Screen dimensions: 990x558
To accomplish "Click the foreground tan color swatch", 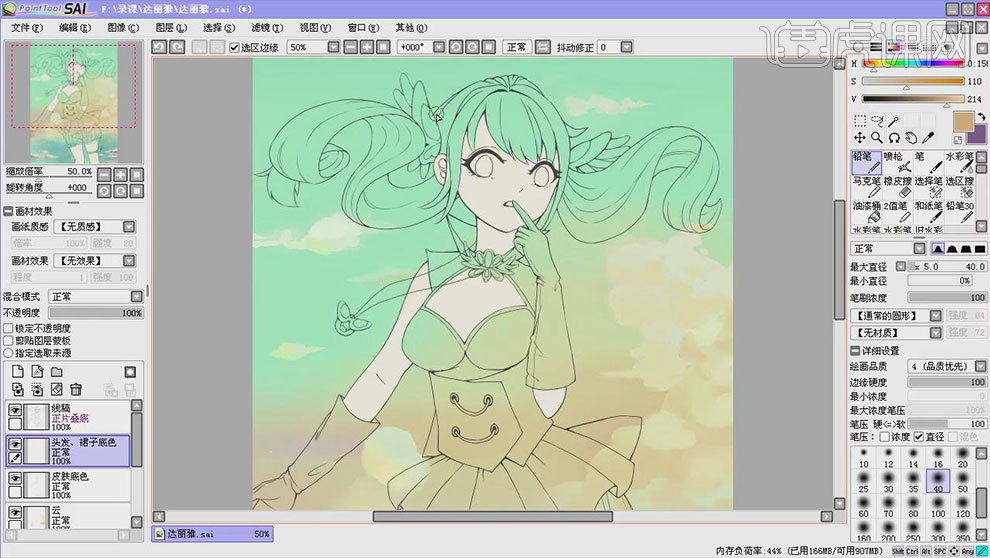I will [962, 121].
